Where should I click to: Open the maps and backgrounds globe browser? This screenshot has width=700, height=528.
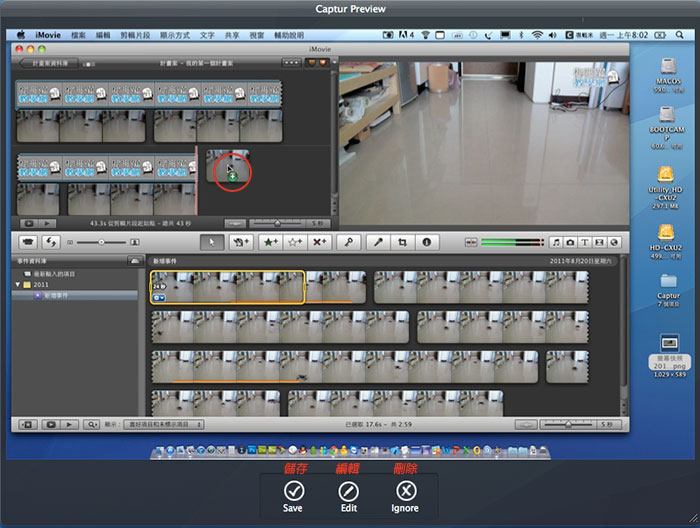coord(614,242)
